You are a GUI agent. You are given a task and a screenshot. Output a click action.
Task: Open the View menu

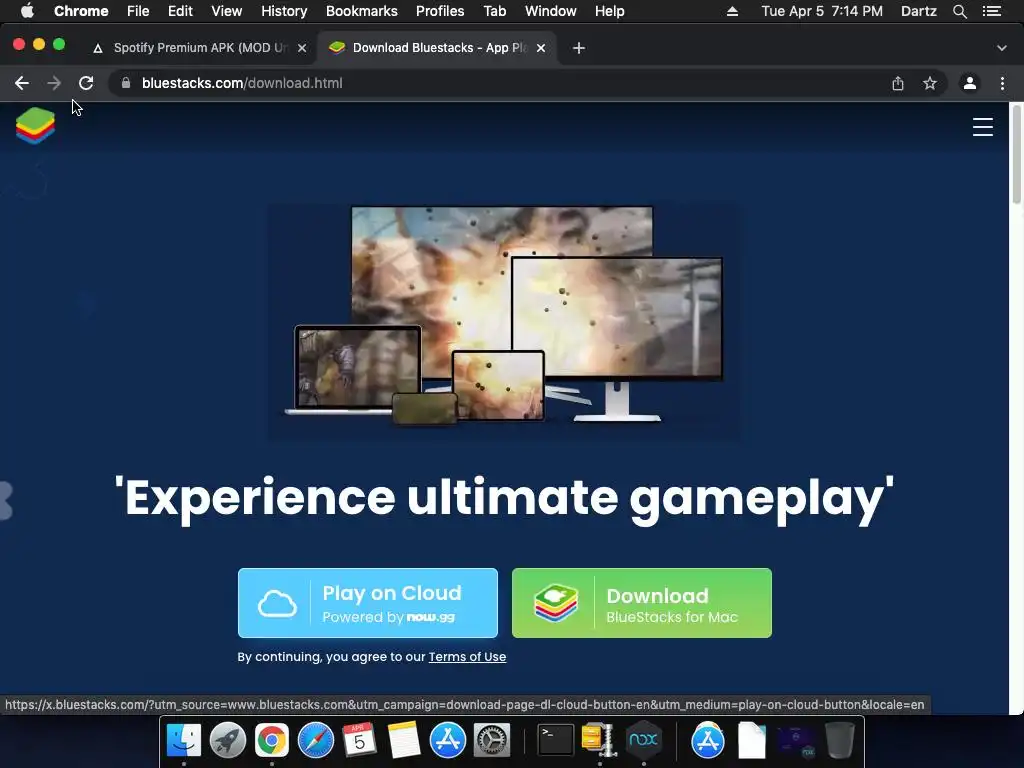(227, 11)
